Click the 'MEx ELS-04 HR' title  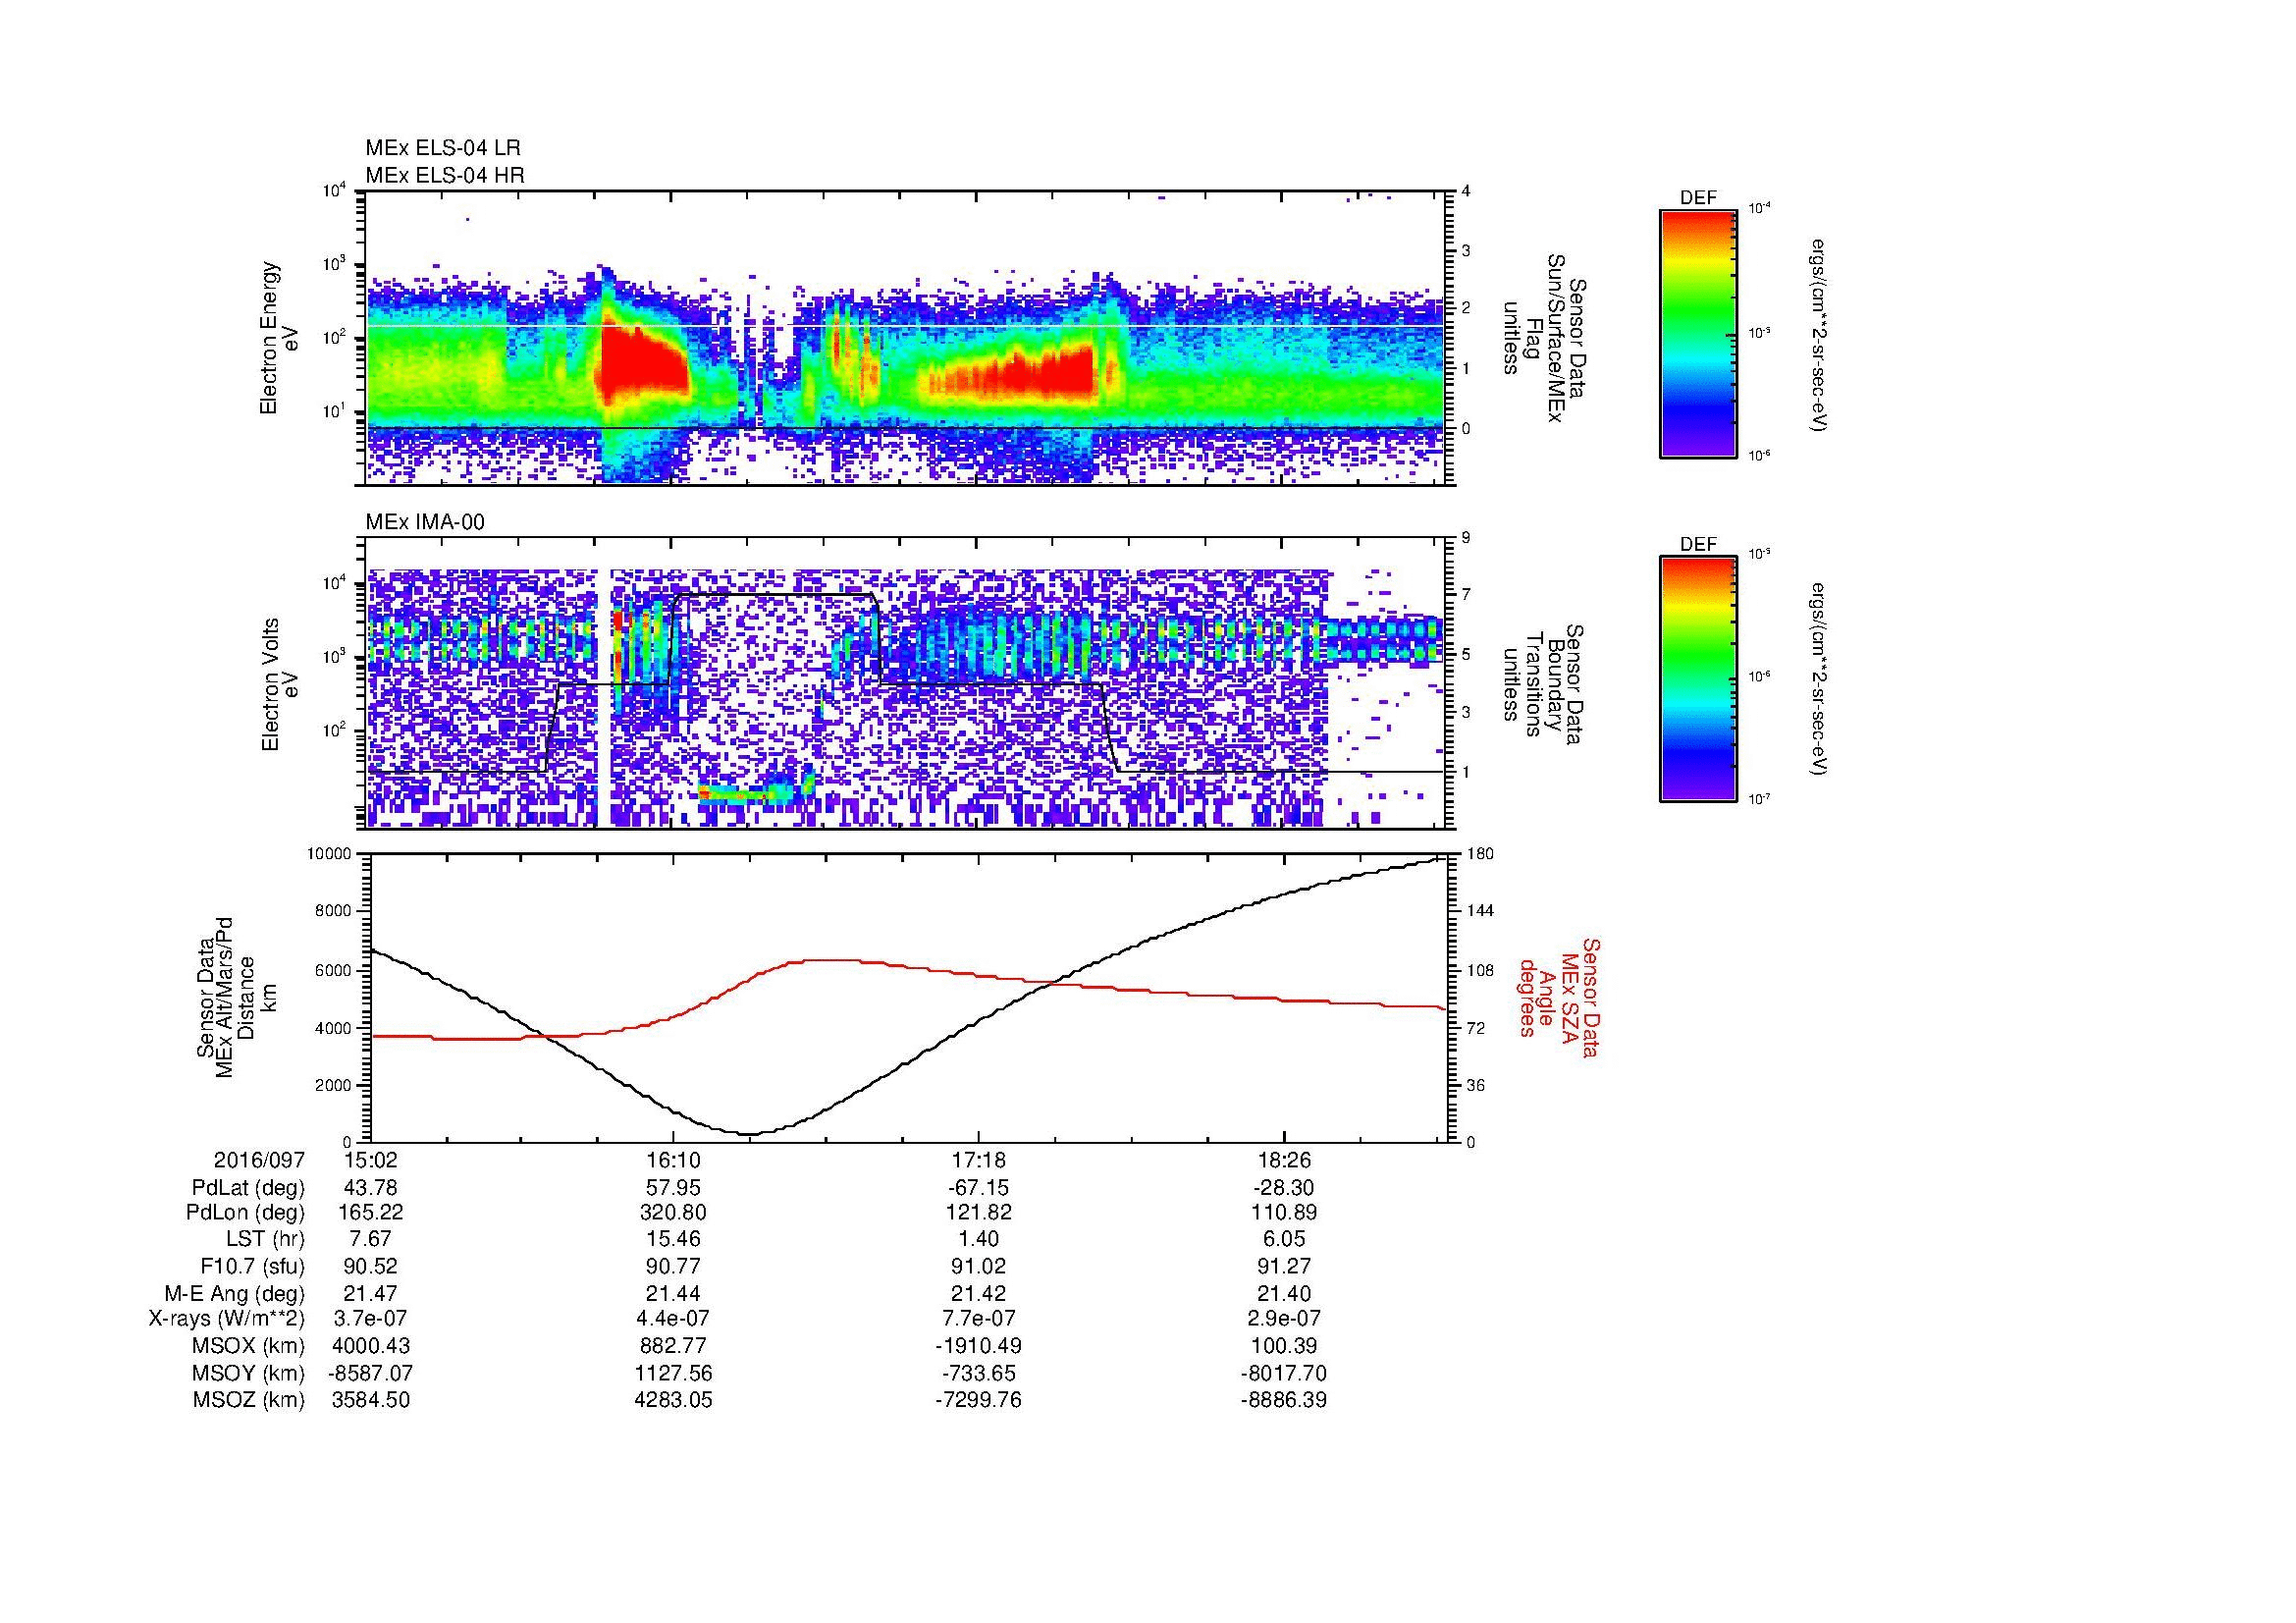[x=445, y=176]
